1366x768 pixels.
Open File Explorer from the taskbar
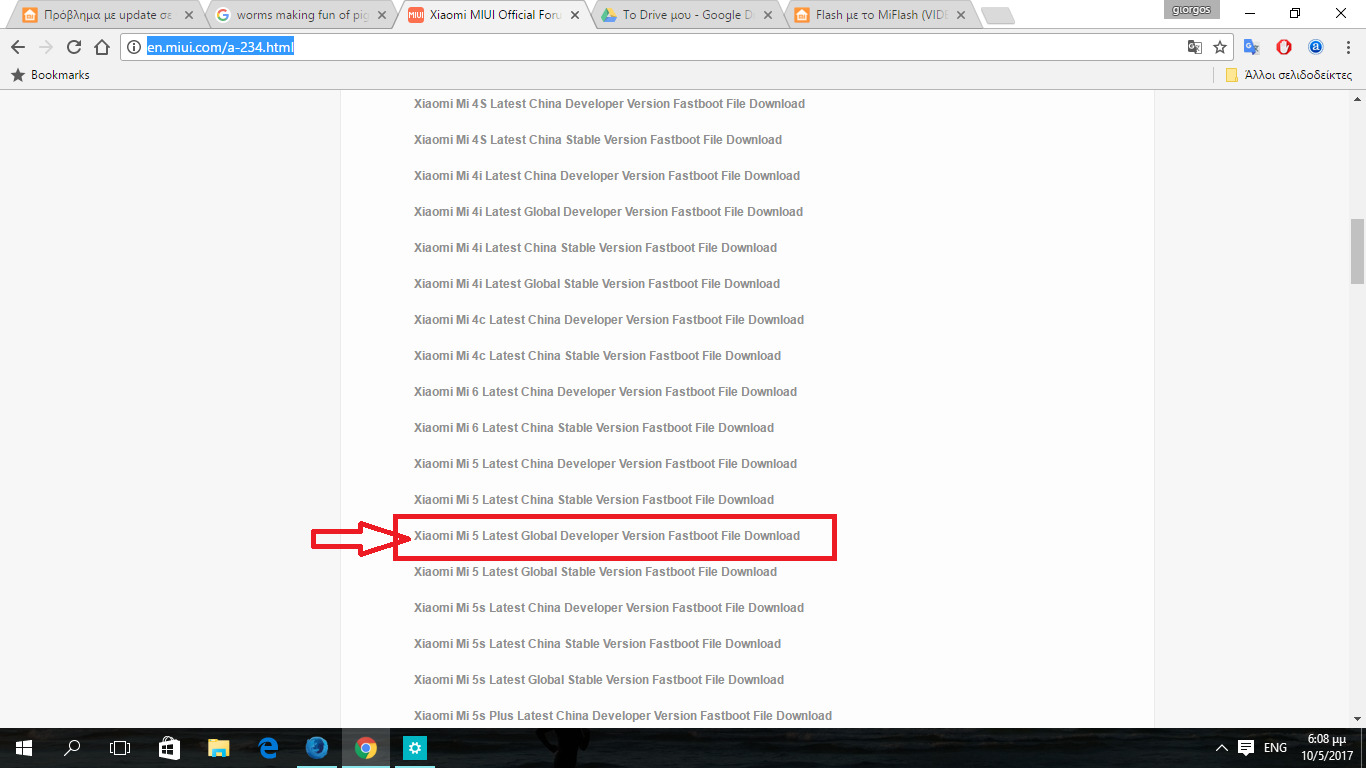[218, 748]
